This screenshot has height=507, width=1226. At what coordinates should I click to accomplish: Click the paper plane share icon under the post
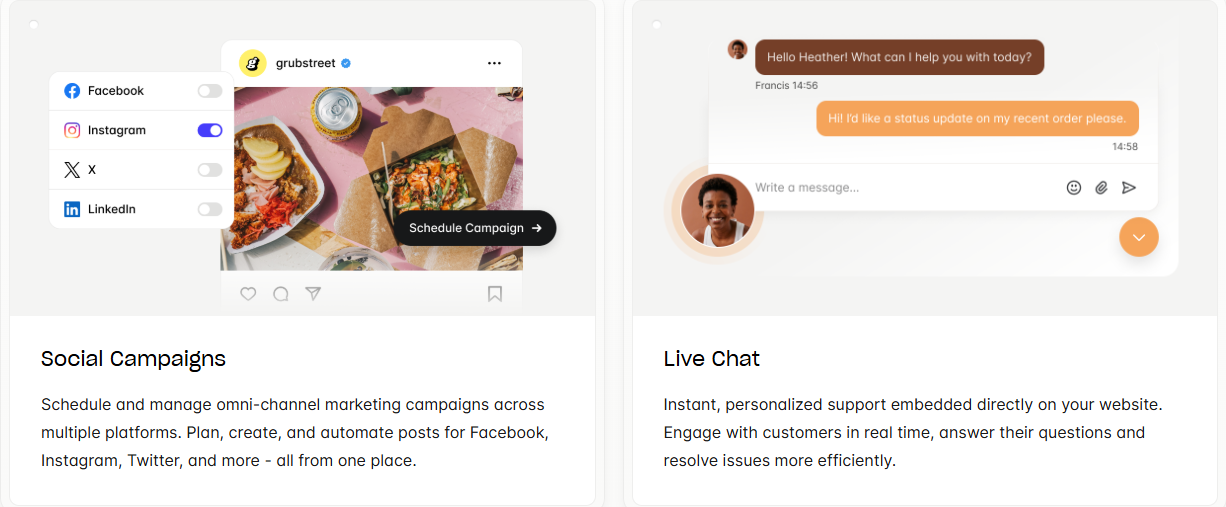click(x=313, y=294)
